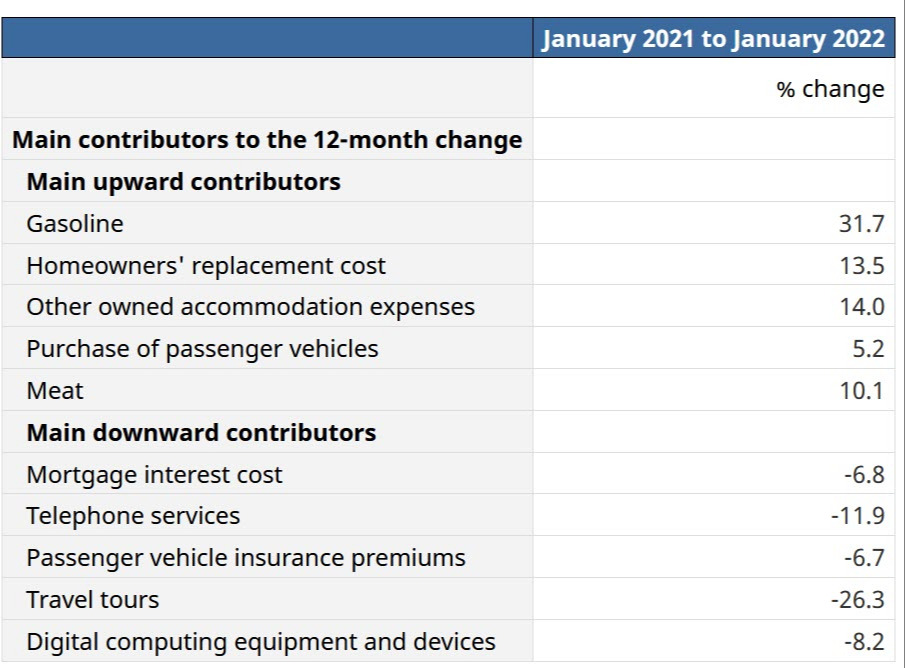The height and width of the screenshot is (668, 905).
Task: Select the 14.0 value cell
Action: 861,307
